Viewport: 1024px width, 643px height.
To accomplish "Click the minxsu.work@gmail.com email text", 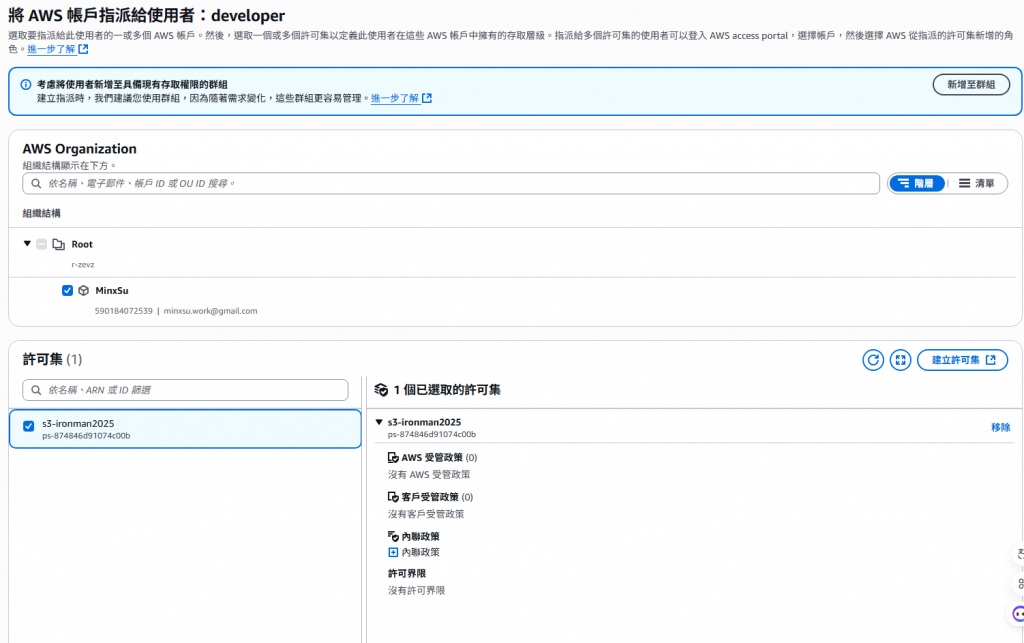I will click(x=210, y=311).
